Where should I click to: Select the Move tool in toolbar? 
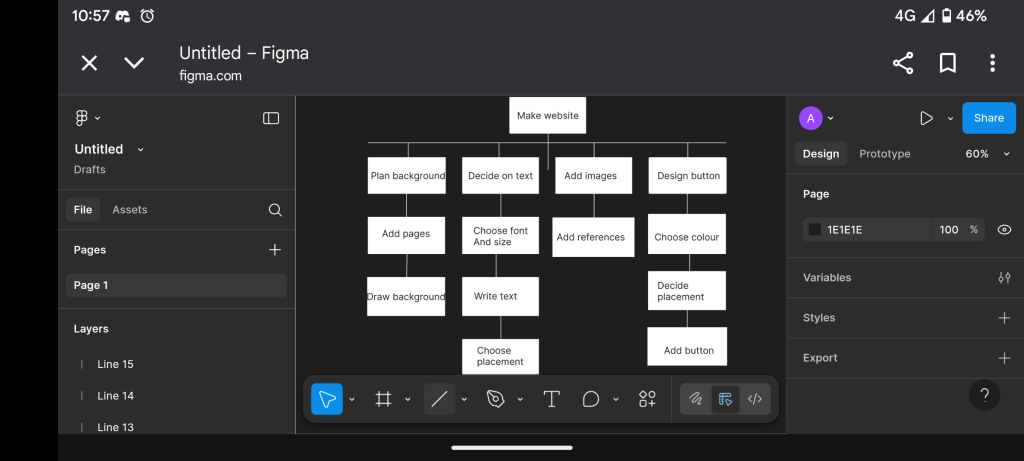(327, 399)
